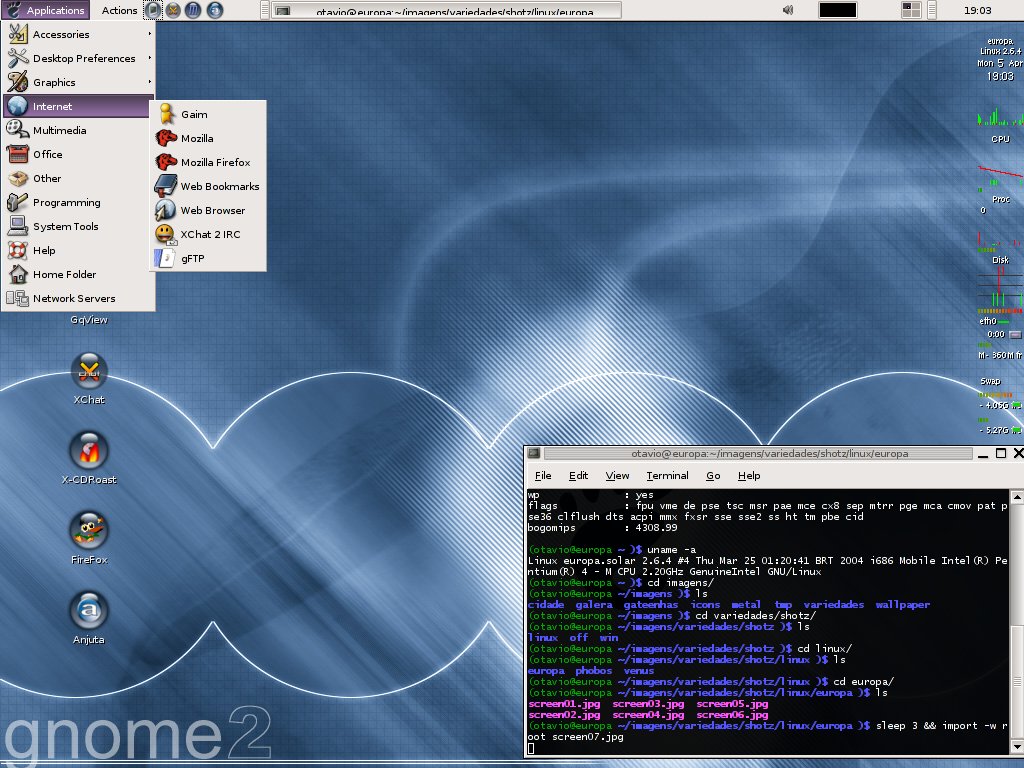Viewport: 1024px width, 768px height.
Task: Open the Terminal menu in menubar
Action: click(x=667, y=475)
